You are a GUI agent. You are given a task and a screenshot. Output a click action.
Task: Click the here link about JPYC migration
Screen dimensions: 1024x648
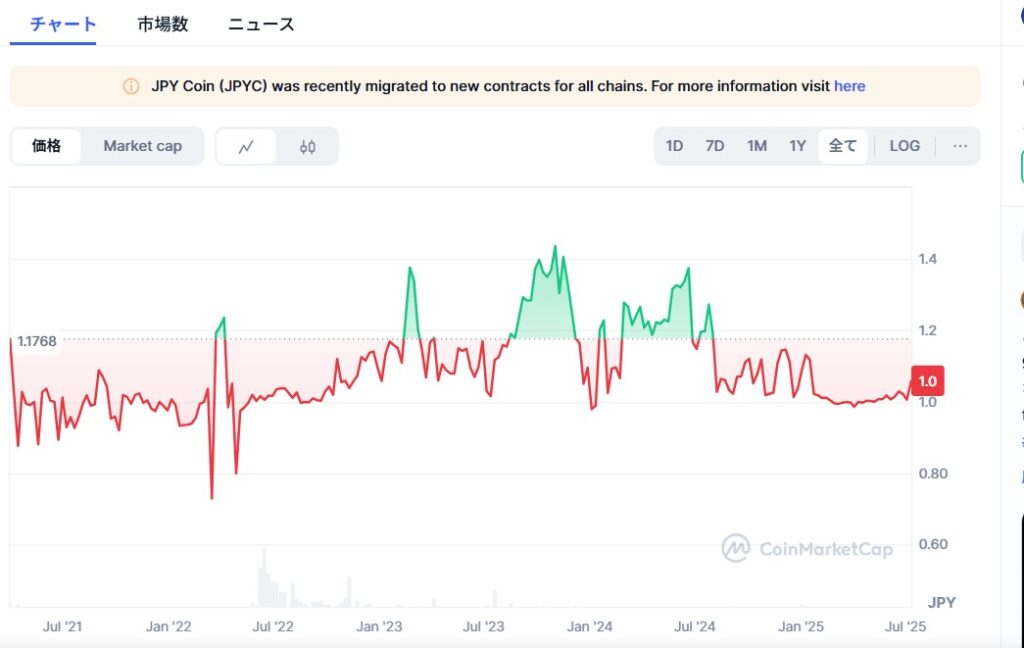point(849,87)
